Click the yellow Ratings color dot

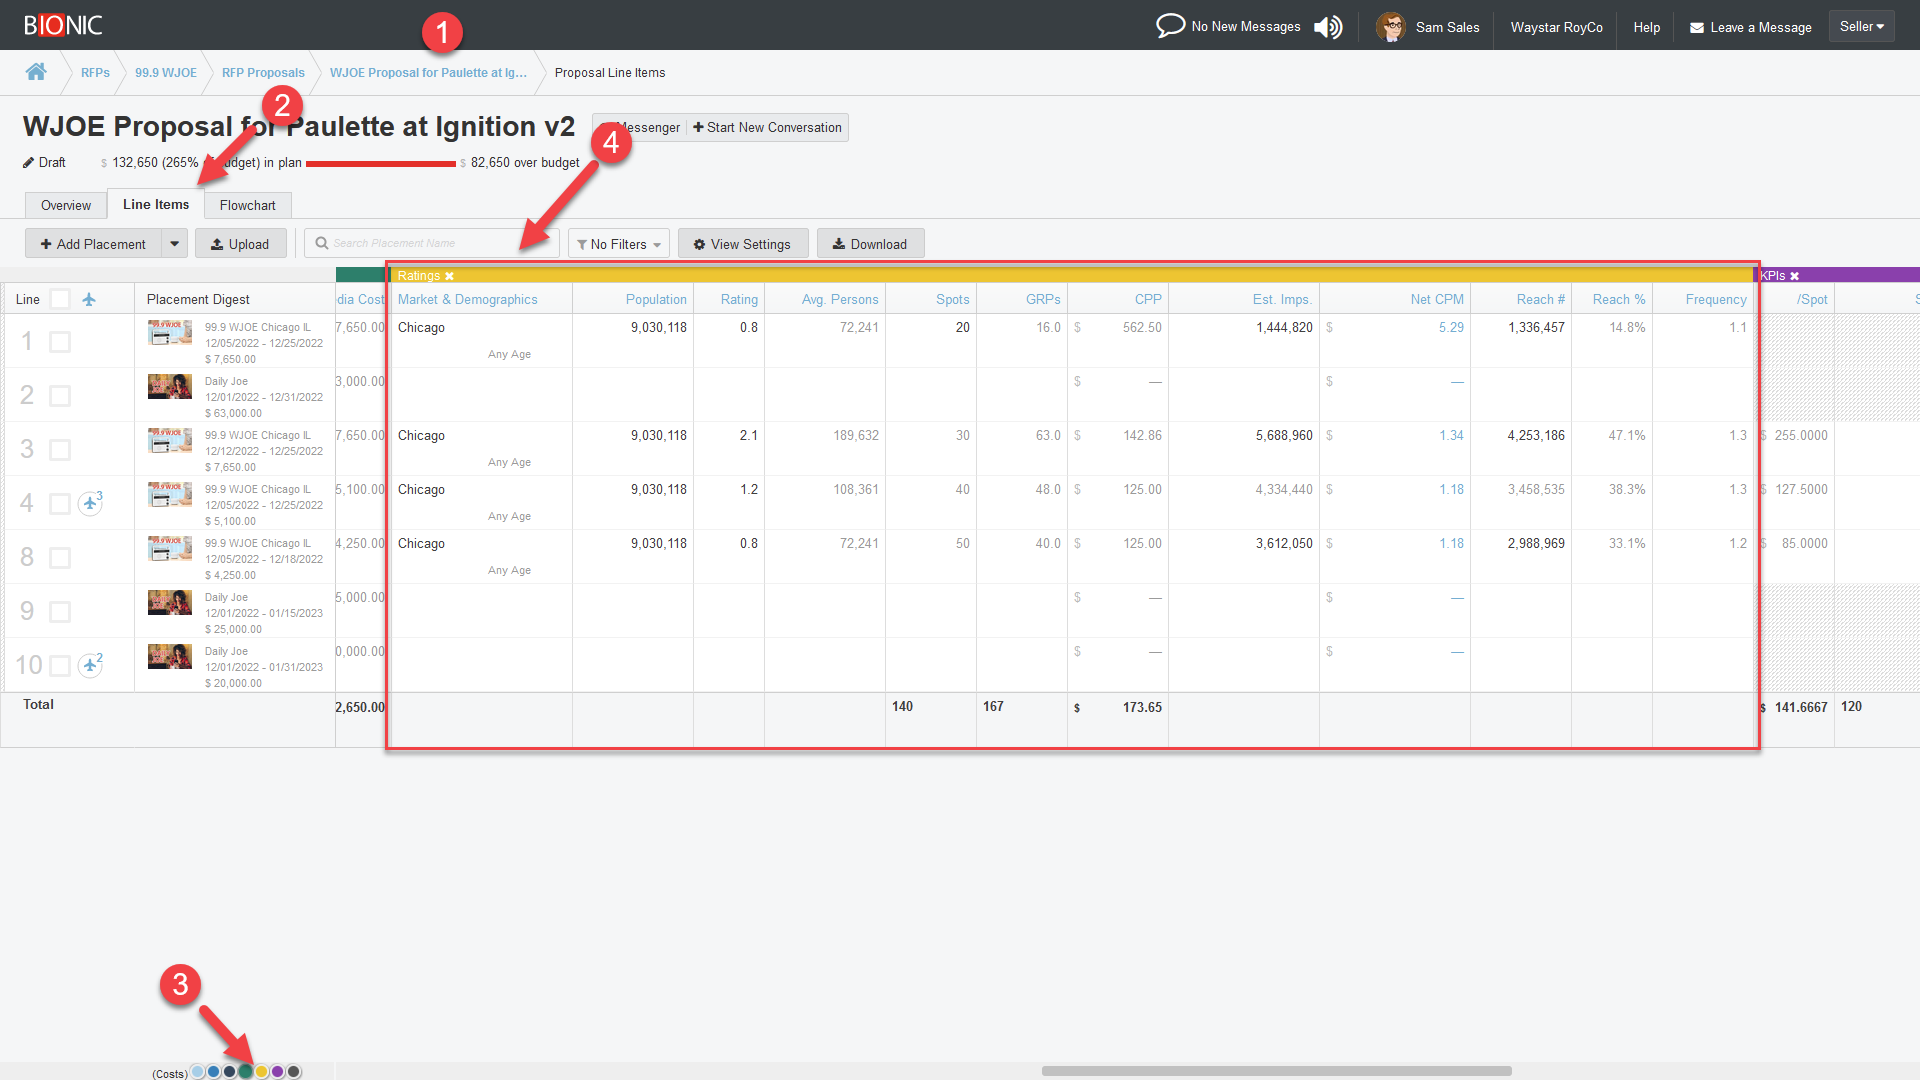262,1072
